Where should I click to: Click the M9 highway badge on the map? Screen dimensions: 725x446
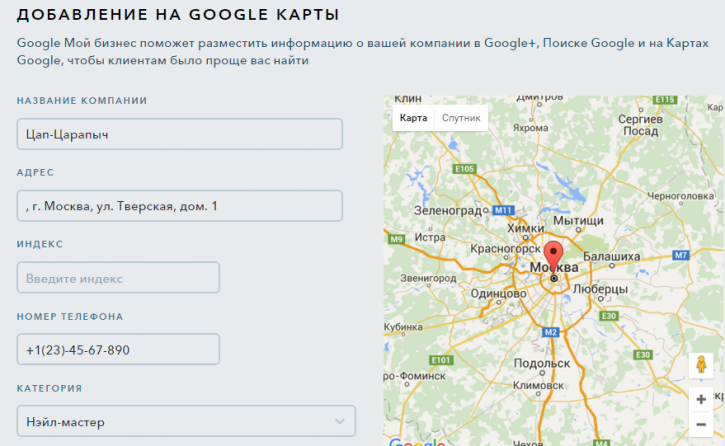tap(397, 239)
